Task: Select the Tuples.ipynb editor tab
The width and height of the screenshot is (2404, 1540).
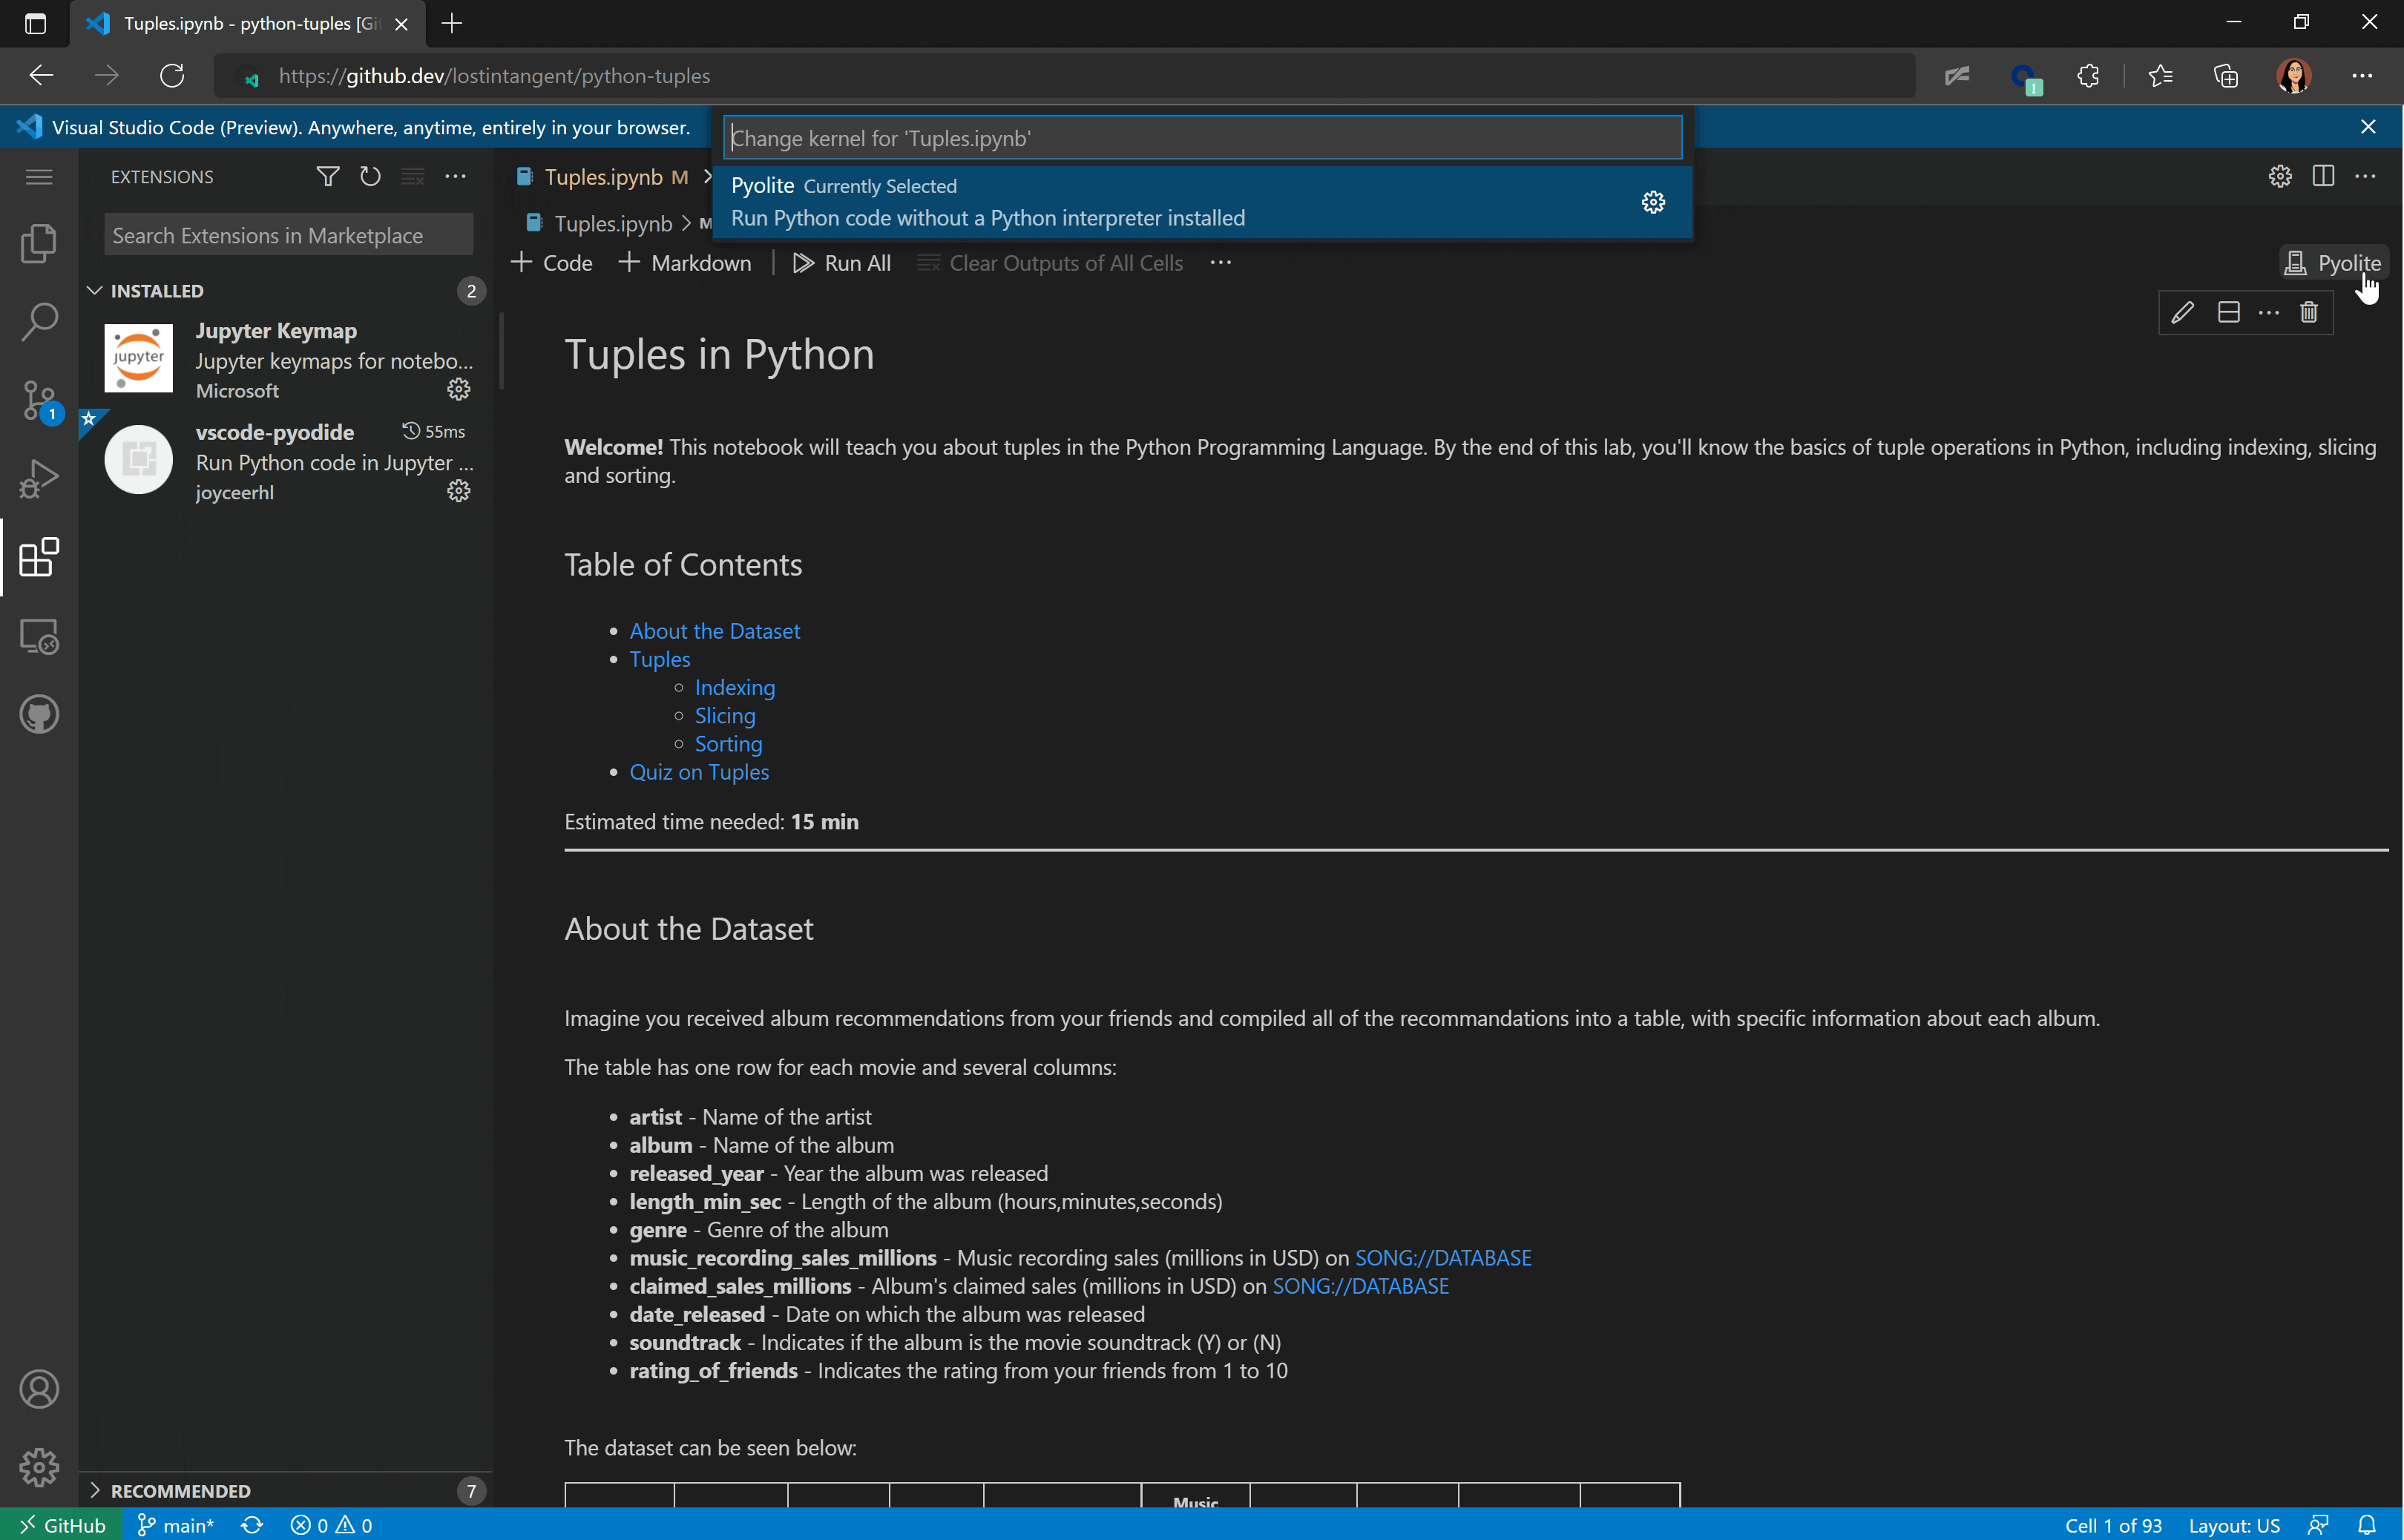Action: [x=603, y=177]
